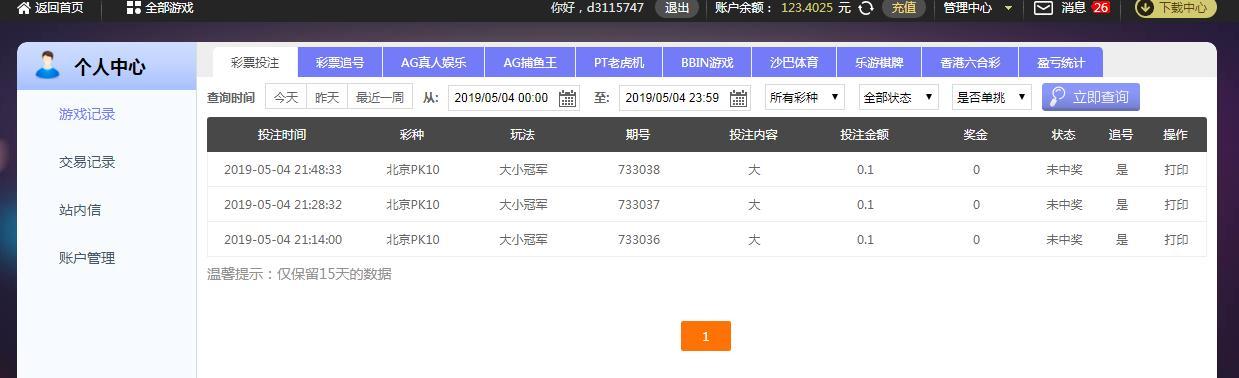Open the 管理中心 dropdown menu

point(978,8)
